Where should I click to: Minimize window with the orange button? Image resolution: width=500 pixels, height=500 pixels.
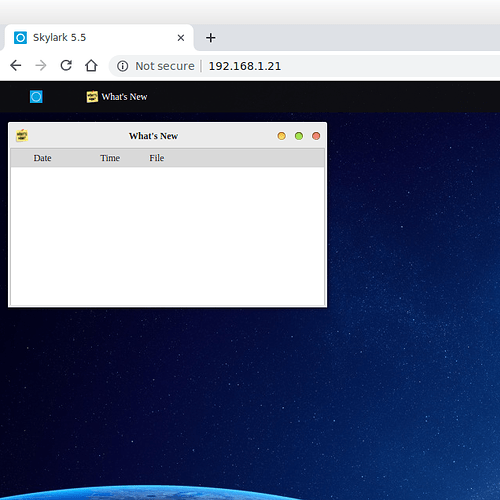(281, 136)
